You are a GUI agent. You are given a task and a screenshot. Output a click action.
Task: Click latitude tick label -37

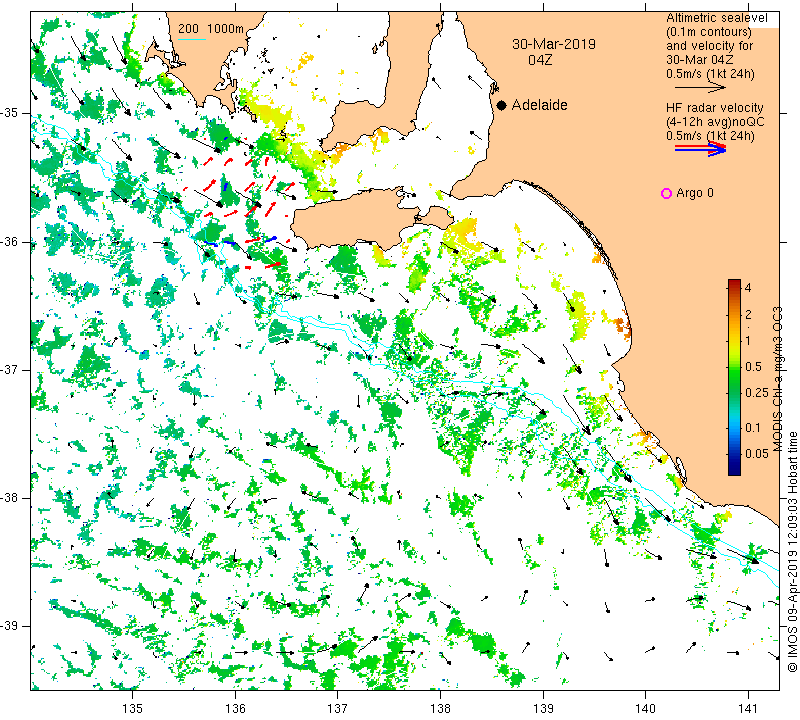pyautogui.click(x=9, y=369)
